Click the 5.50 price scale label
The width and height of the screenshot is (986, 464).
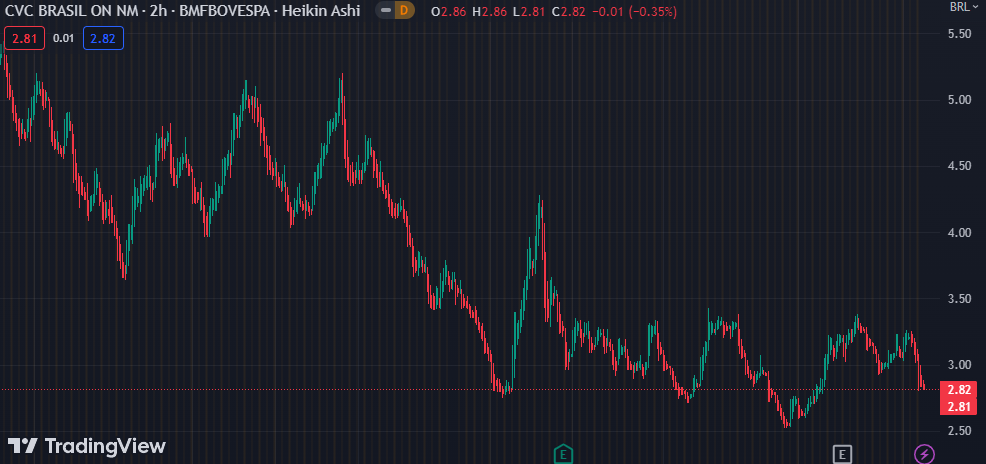pos(960,34)
